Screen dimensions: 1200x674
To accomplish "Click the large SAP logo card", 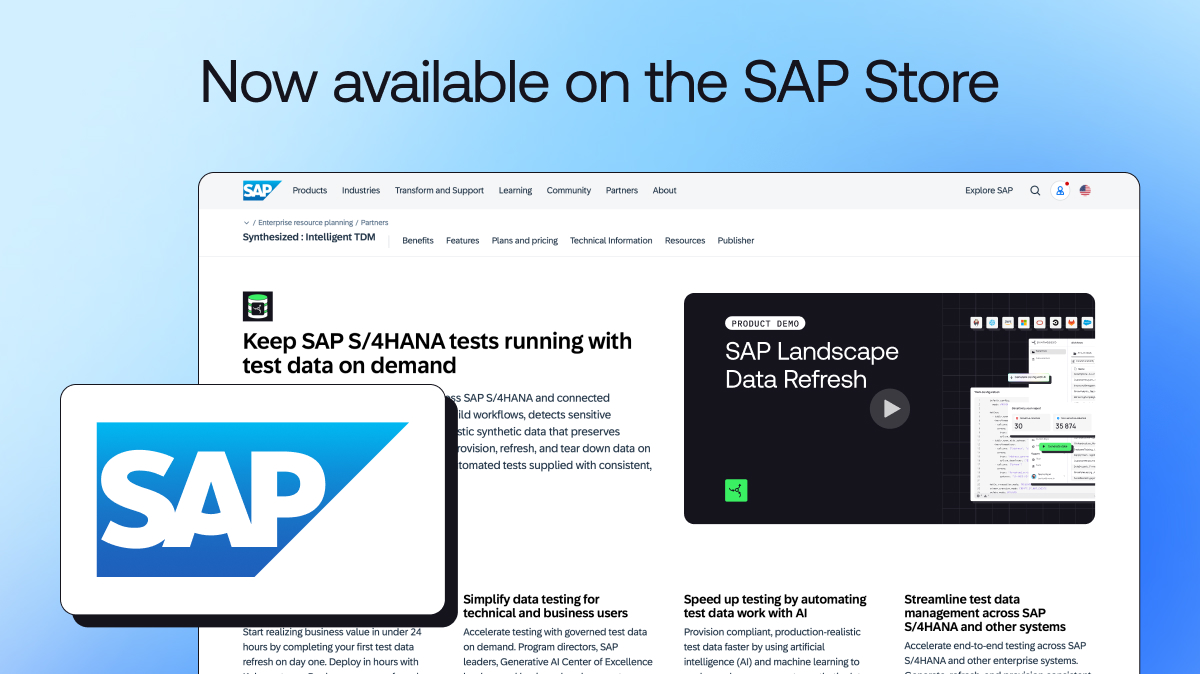I will pyautogui.click(x=252, y=499).
